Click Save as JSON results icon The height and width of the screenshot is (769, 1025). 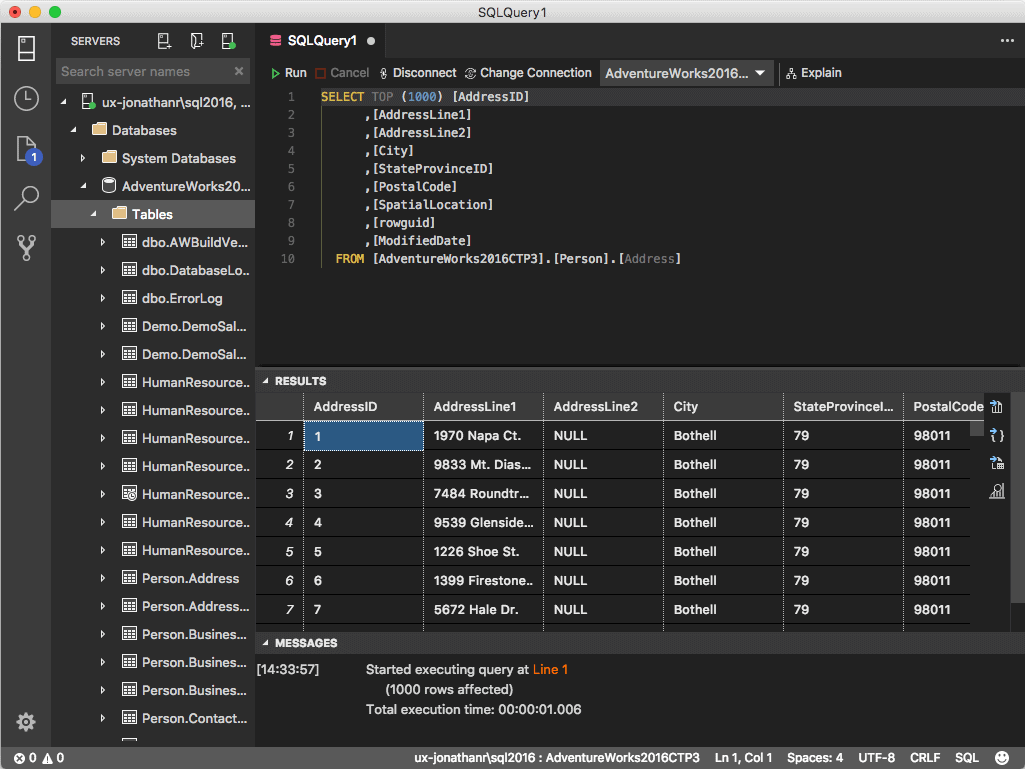point(996,435)
